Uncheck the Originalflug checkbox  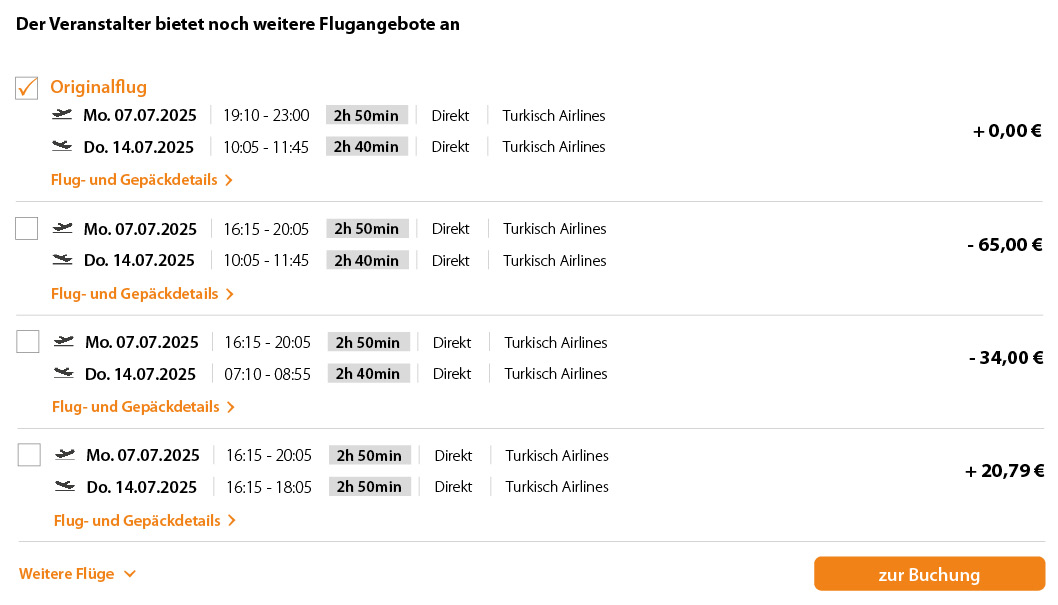point(27,88)
